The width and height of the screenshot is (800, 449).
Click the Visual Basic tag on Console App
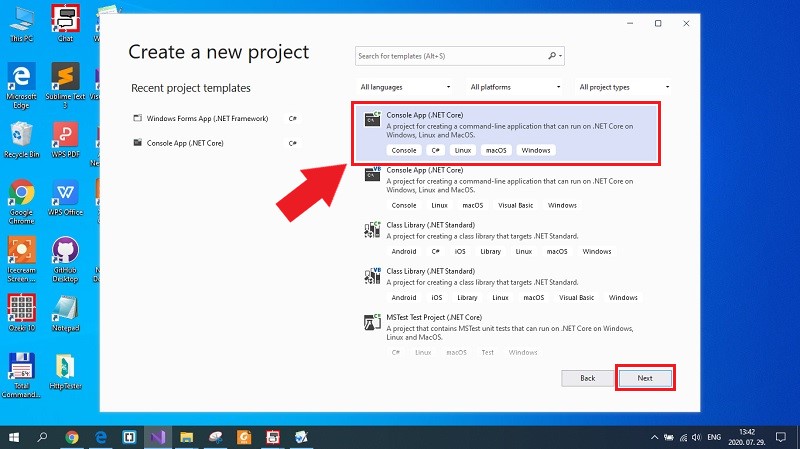(x=515, y=206)
